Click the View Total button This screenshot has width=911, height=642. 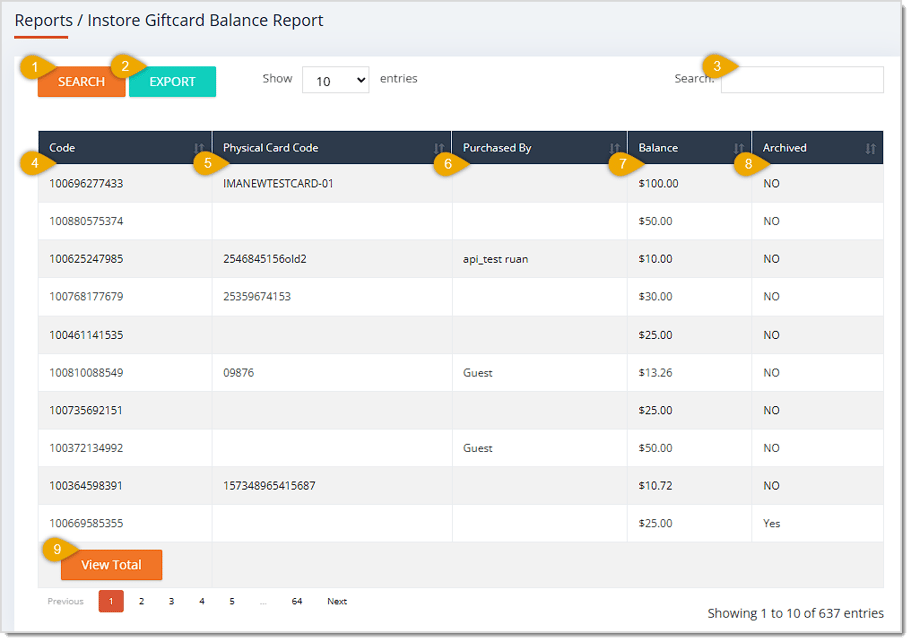[112, 565]
